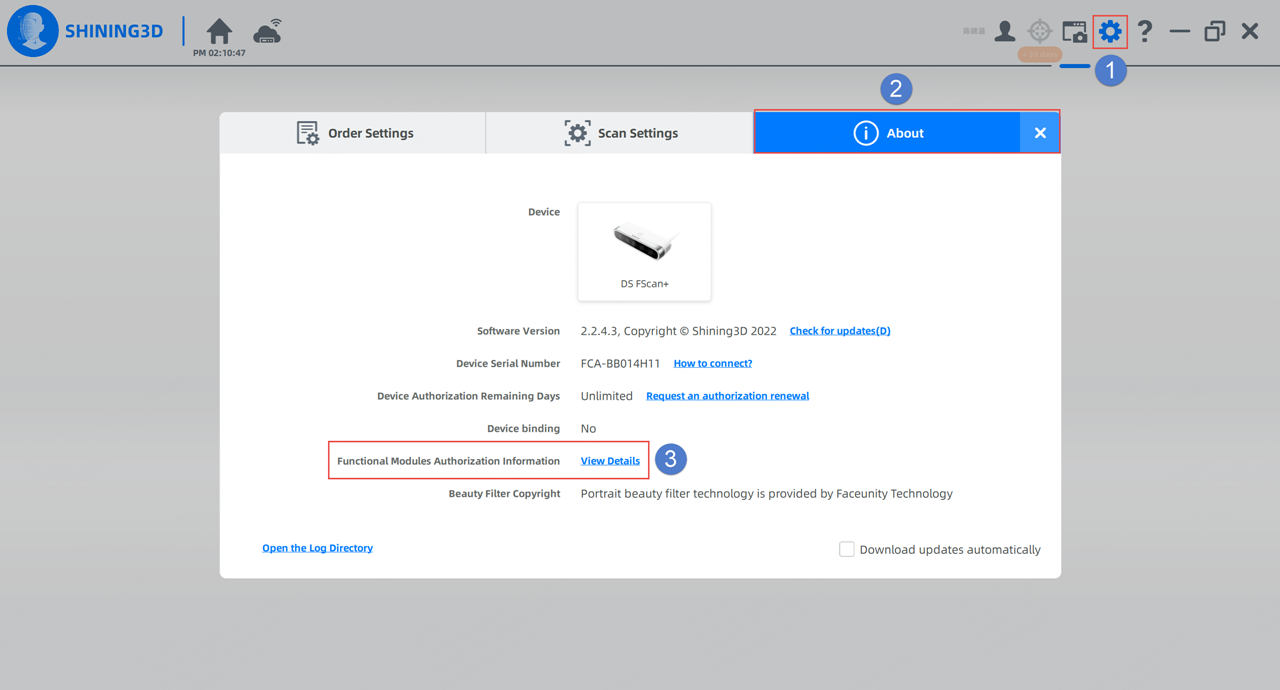Open the user account profile icon
The image size is (1280, 690).
point(1005,32)
